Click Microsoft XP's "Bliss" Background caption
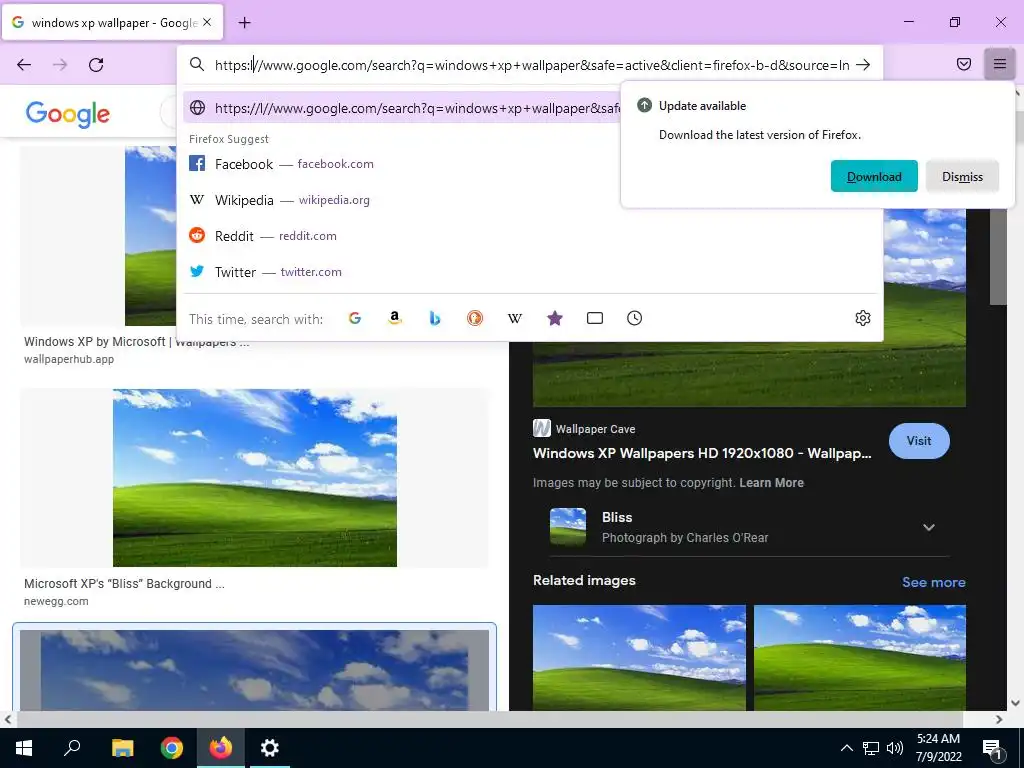Screen dimensions: 1024x768 coord(124,584)
